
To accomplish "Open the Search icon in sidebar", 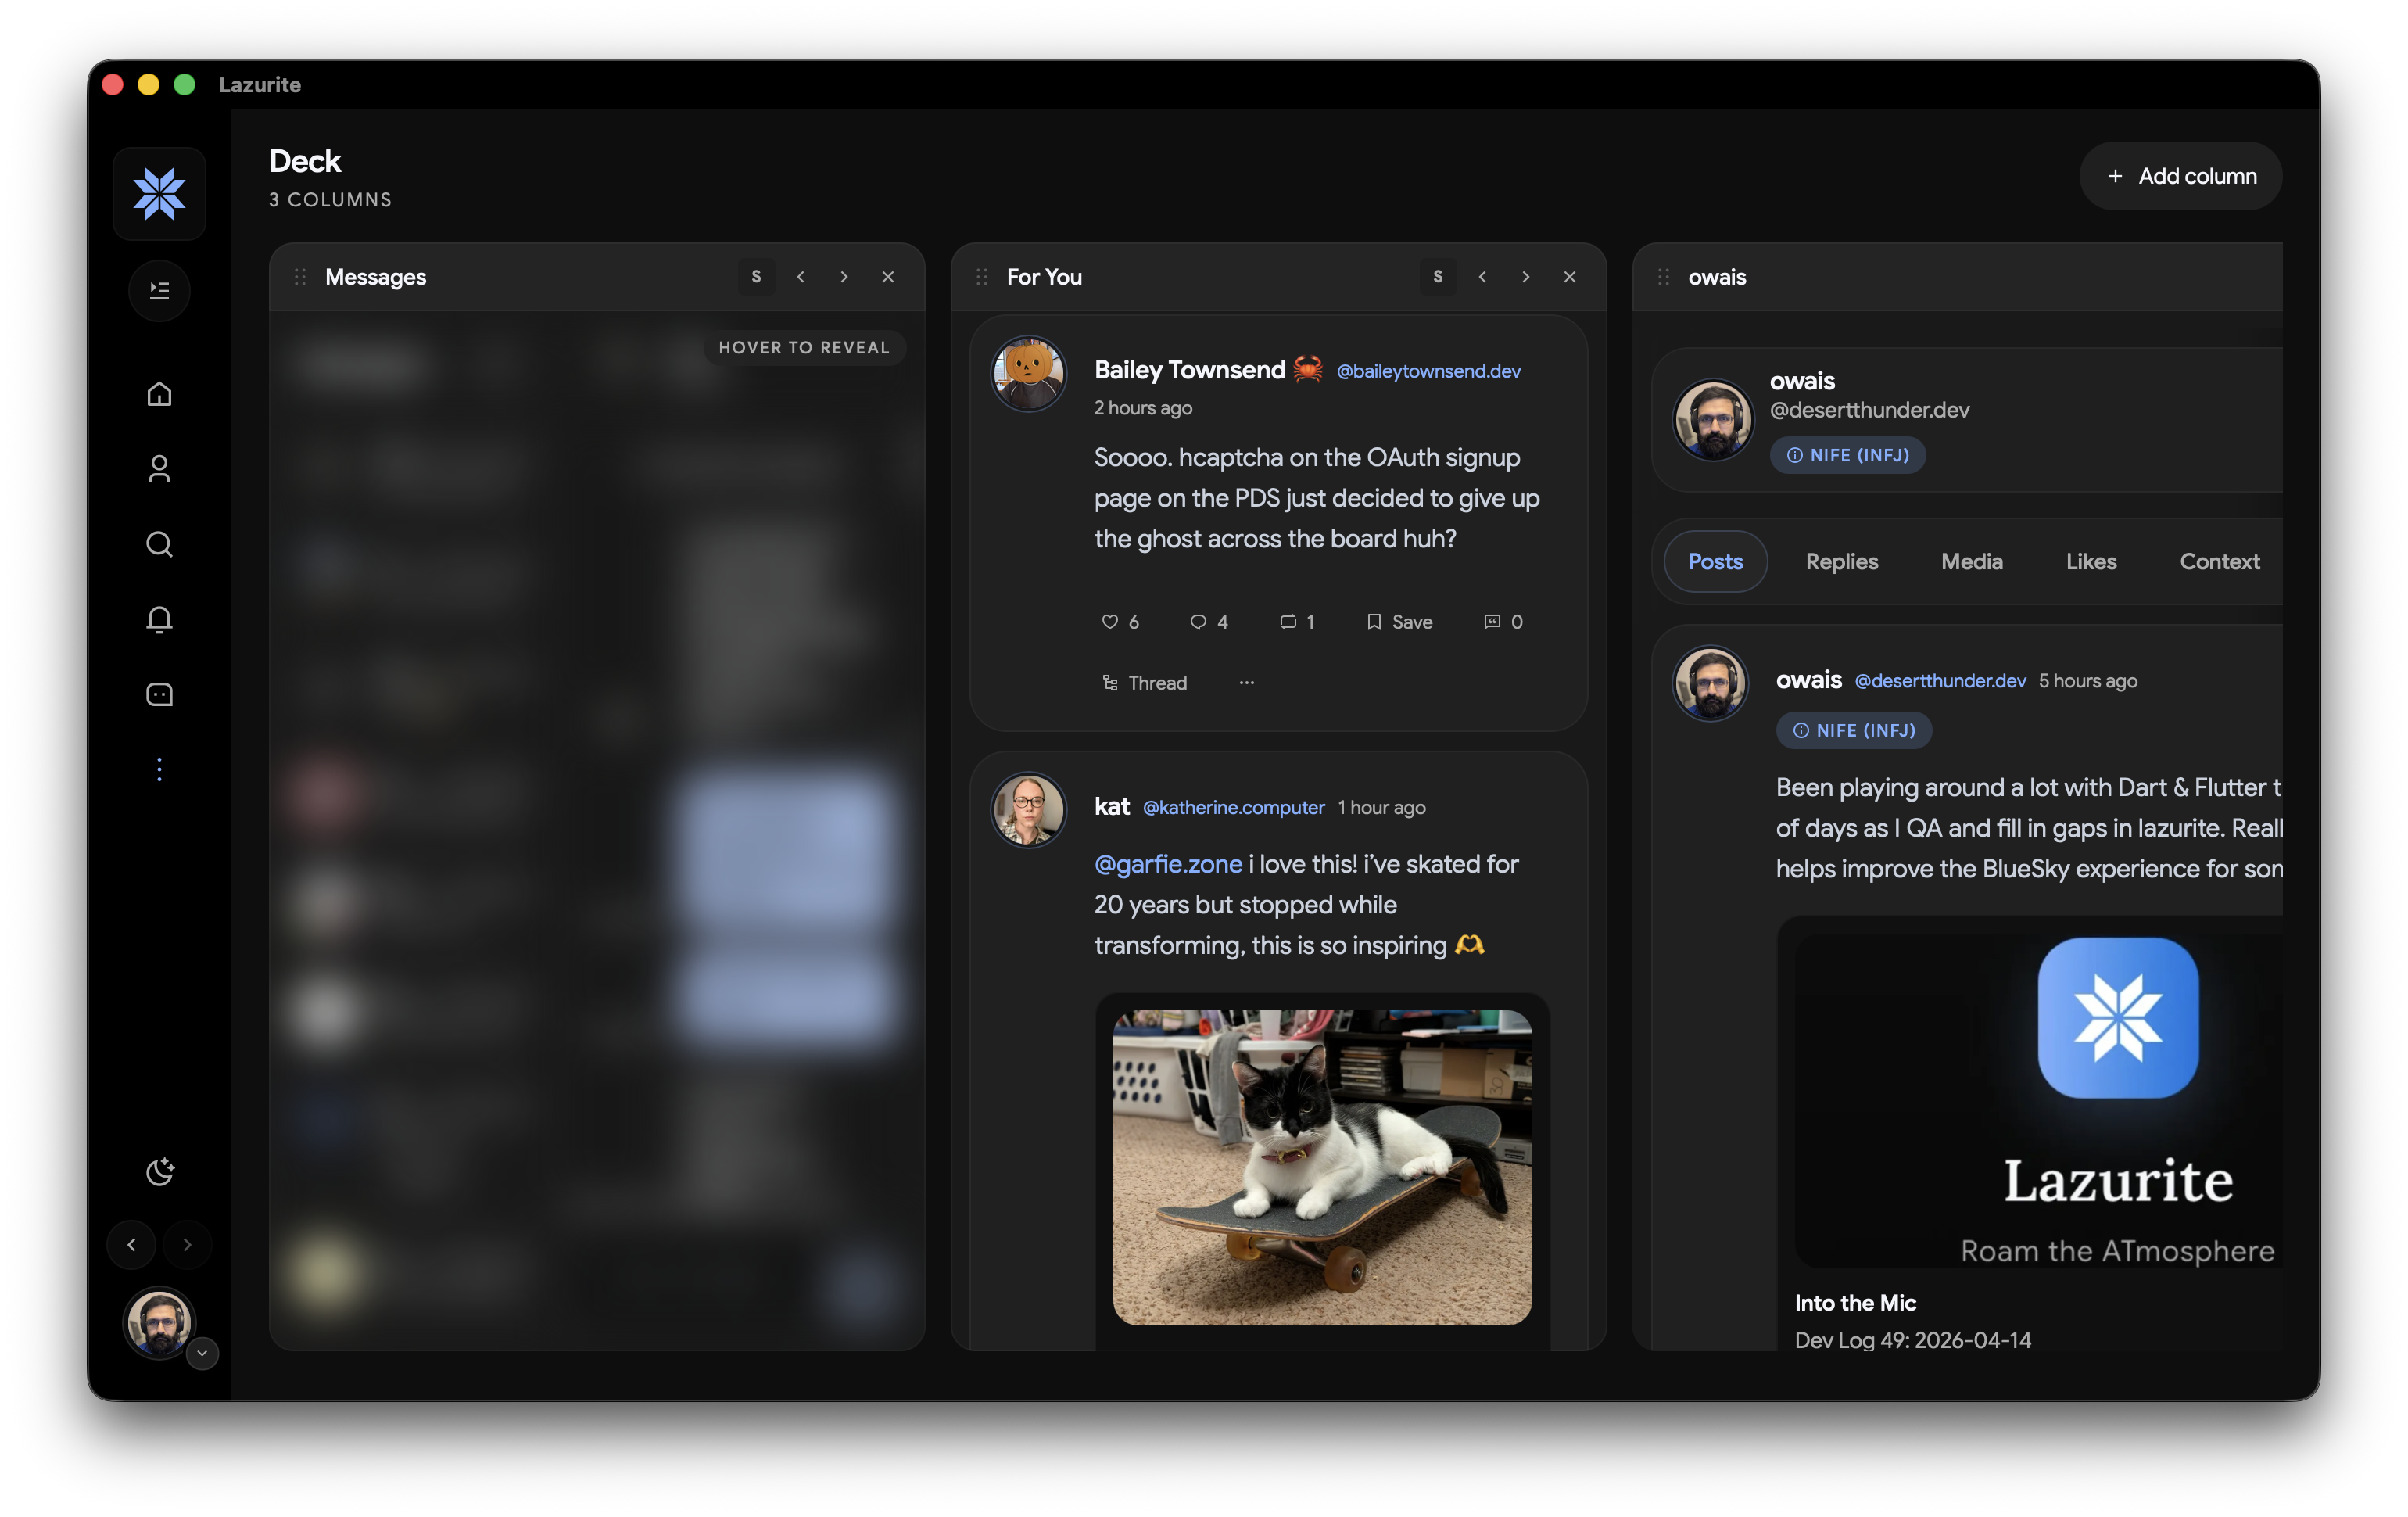I will [x=159, y=544].
